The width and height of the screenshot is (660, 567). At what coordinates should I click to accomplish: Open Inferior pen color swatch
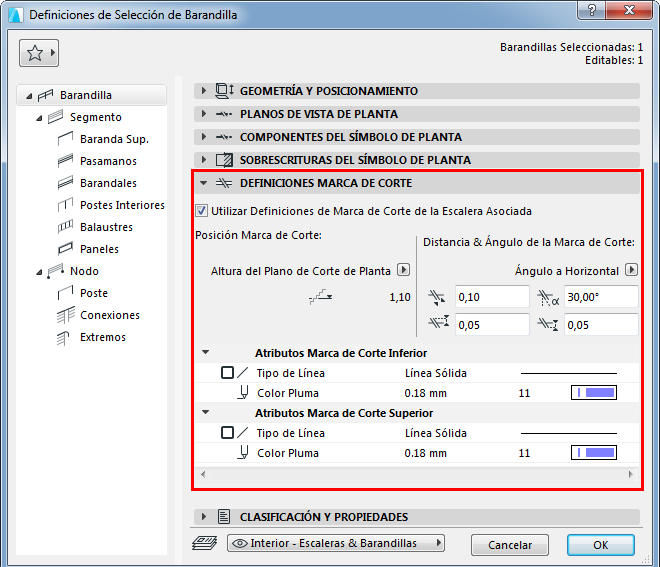click(593, 393)
